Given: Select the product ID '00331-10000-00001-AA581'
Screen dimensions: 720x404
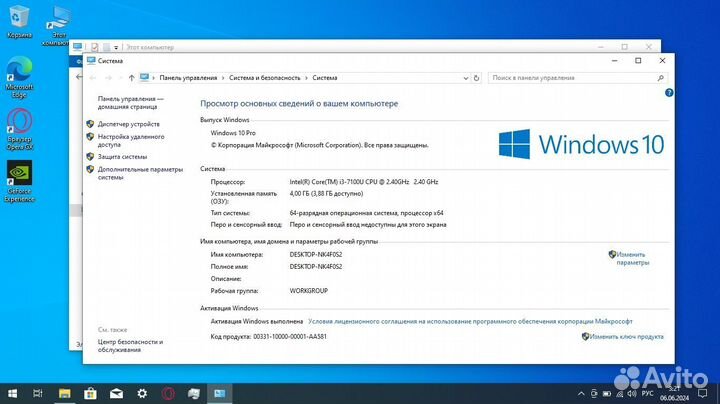Looking at the screenshot, I should coord(290,337).
